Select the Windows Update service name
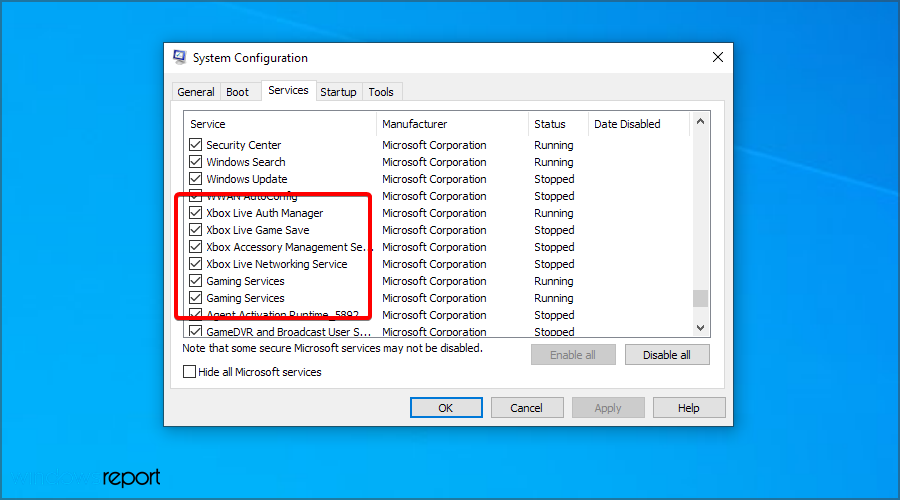The image size is (900, 500). coord(247,179)
